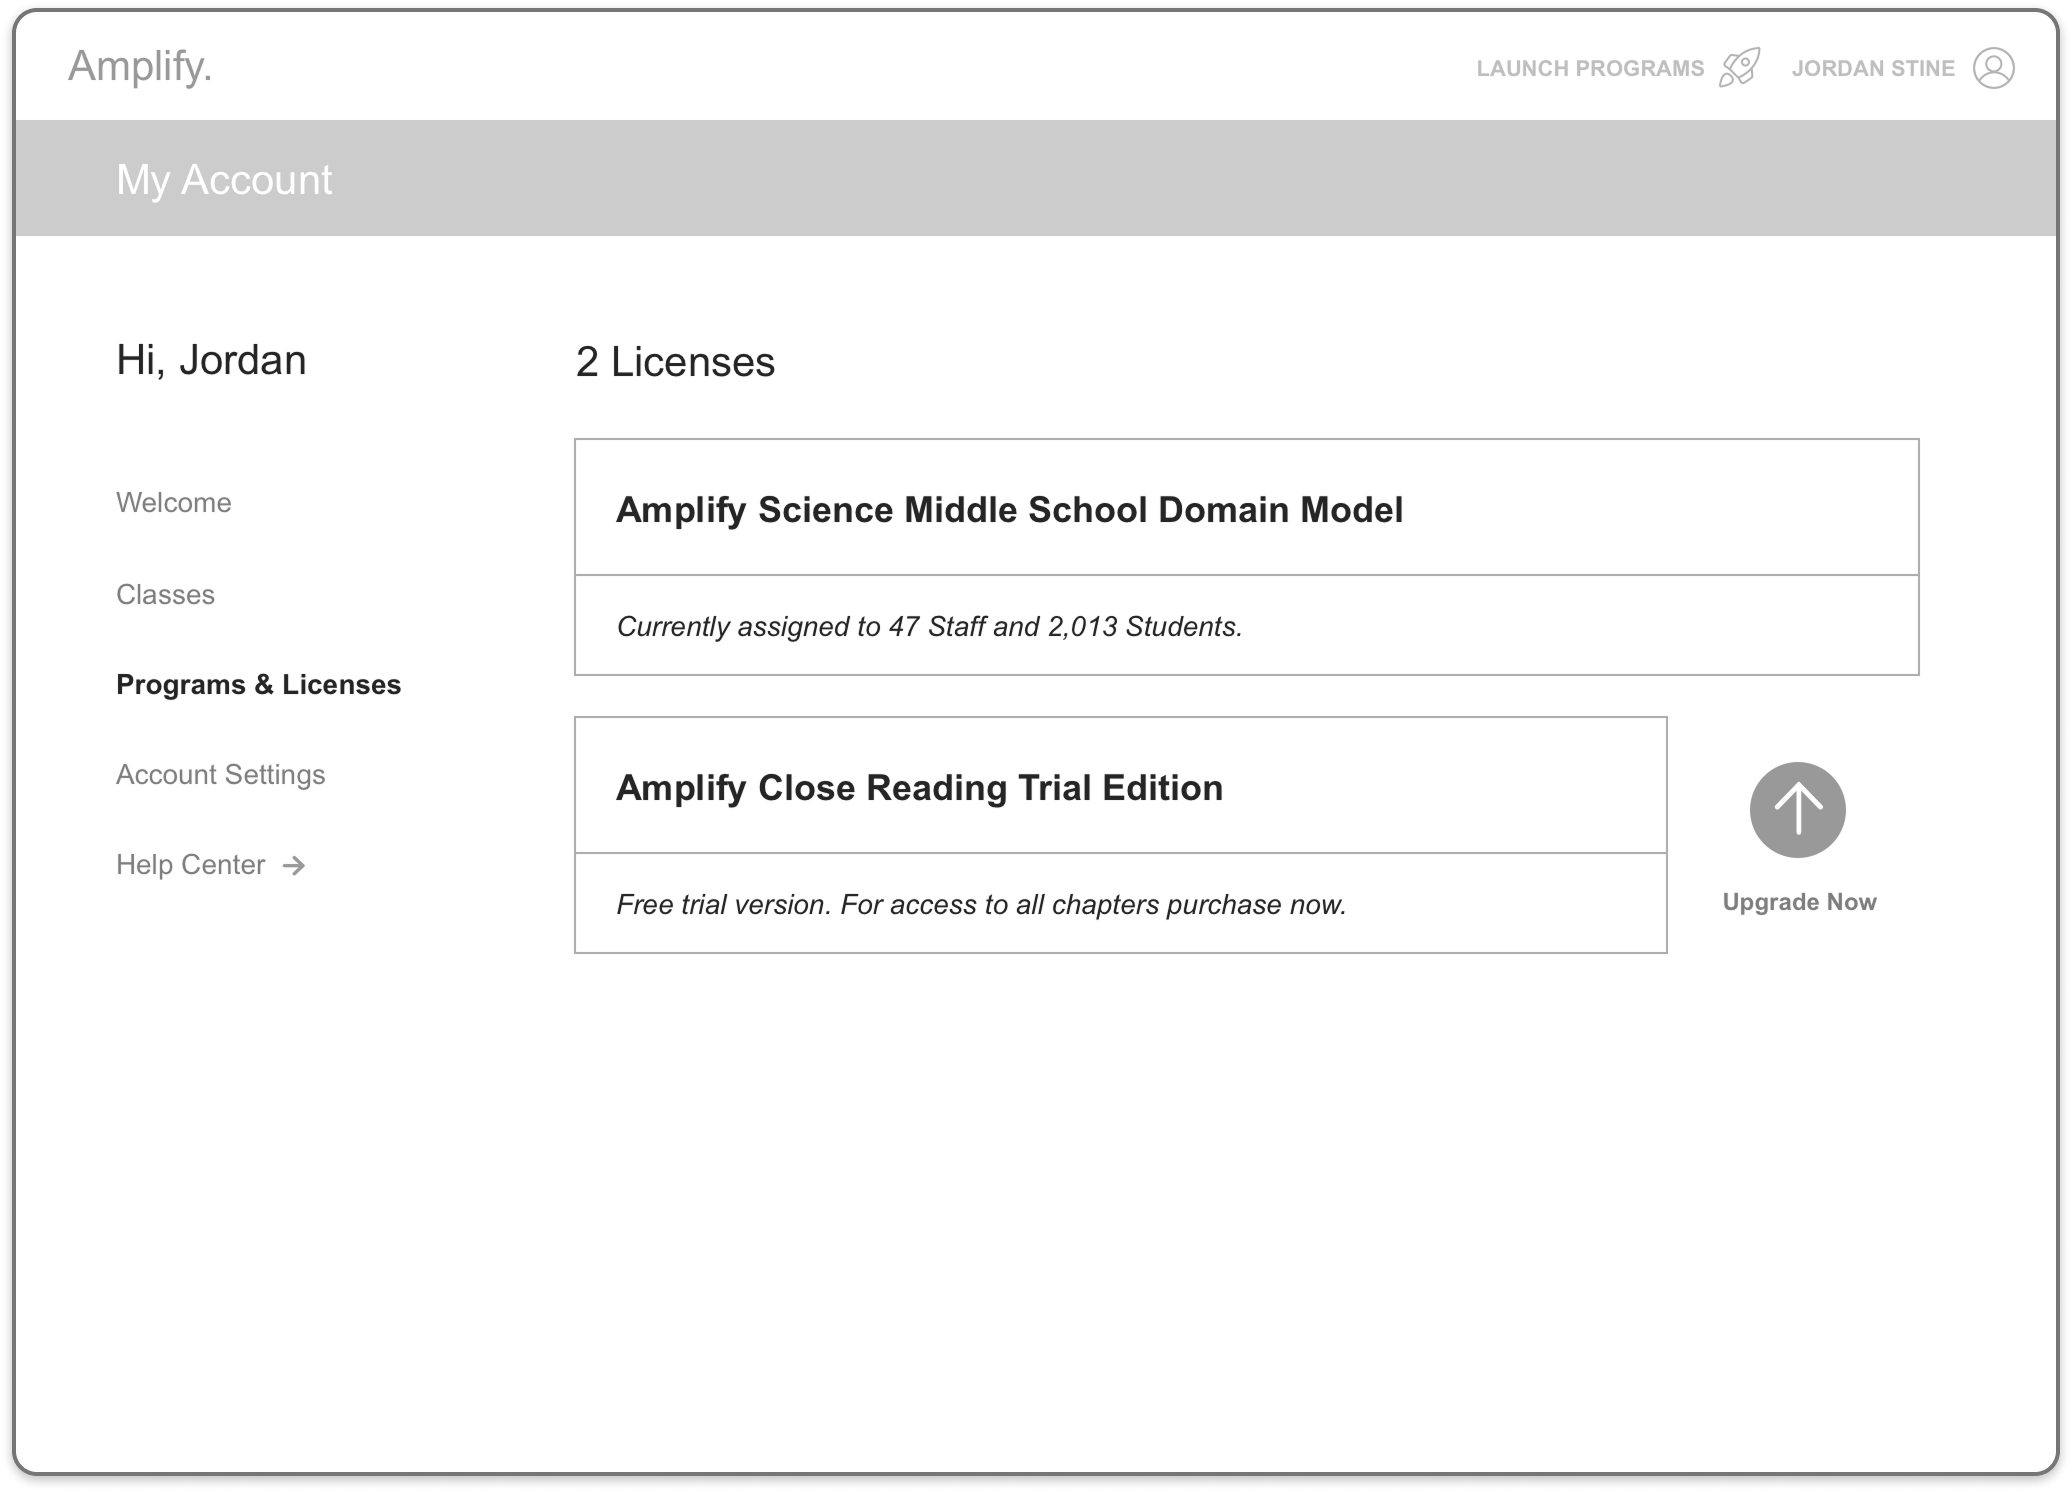Screen dimensions: 2072x1492
Task: Open the user profile avatar icon
Action: point(1993,68)
